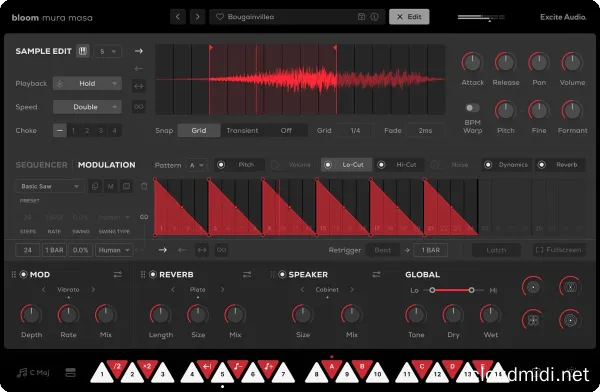Click the swap arrows icon in the REVERB section
Image resolution: width=600 pixels, height=392 pixels.
tap(247, 274)
